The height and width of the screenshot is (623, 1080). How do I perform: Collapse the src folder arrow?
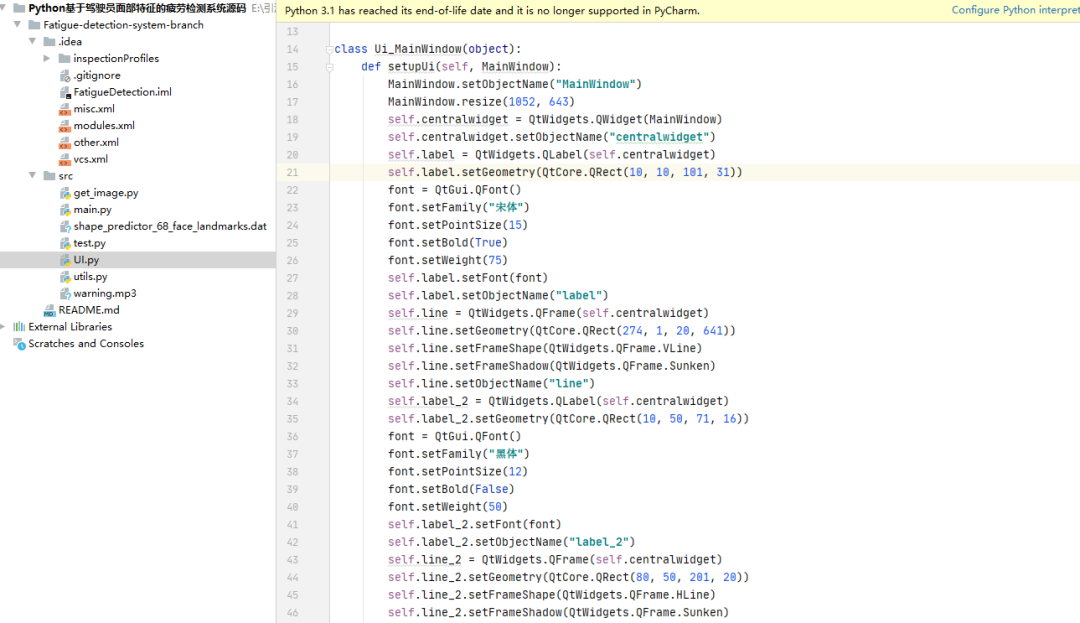(x=34, y=176)
